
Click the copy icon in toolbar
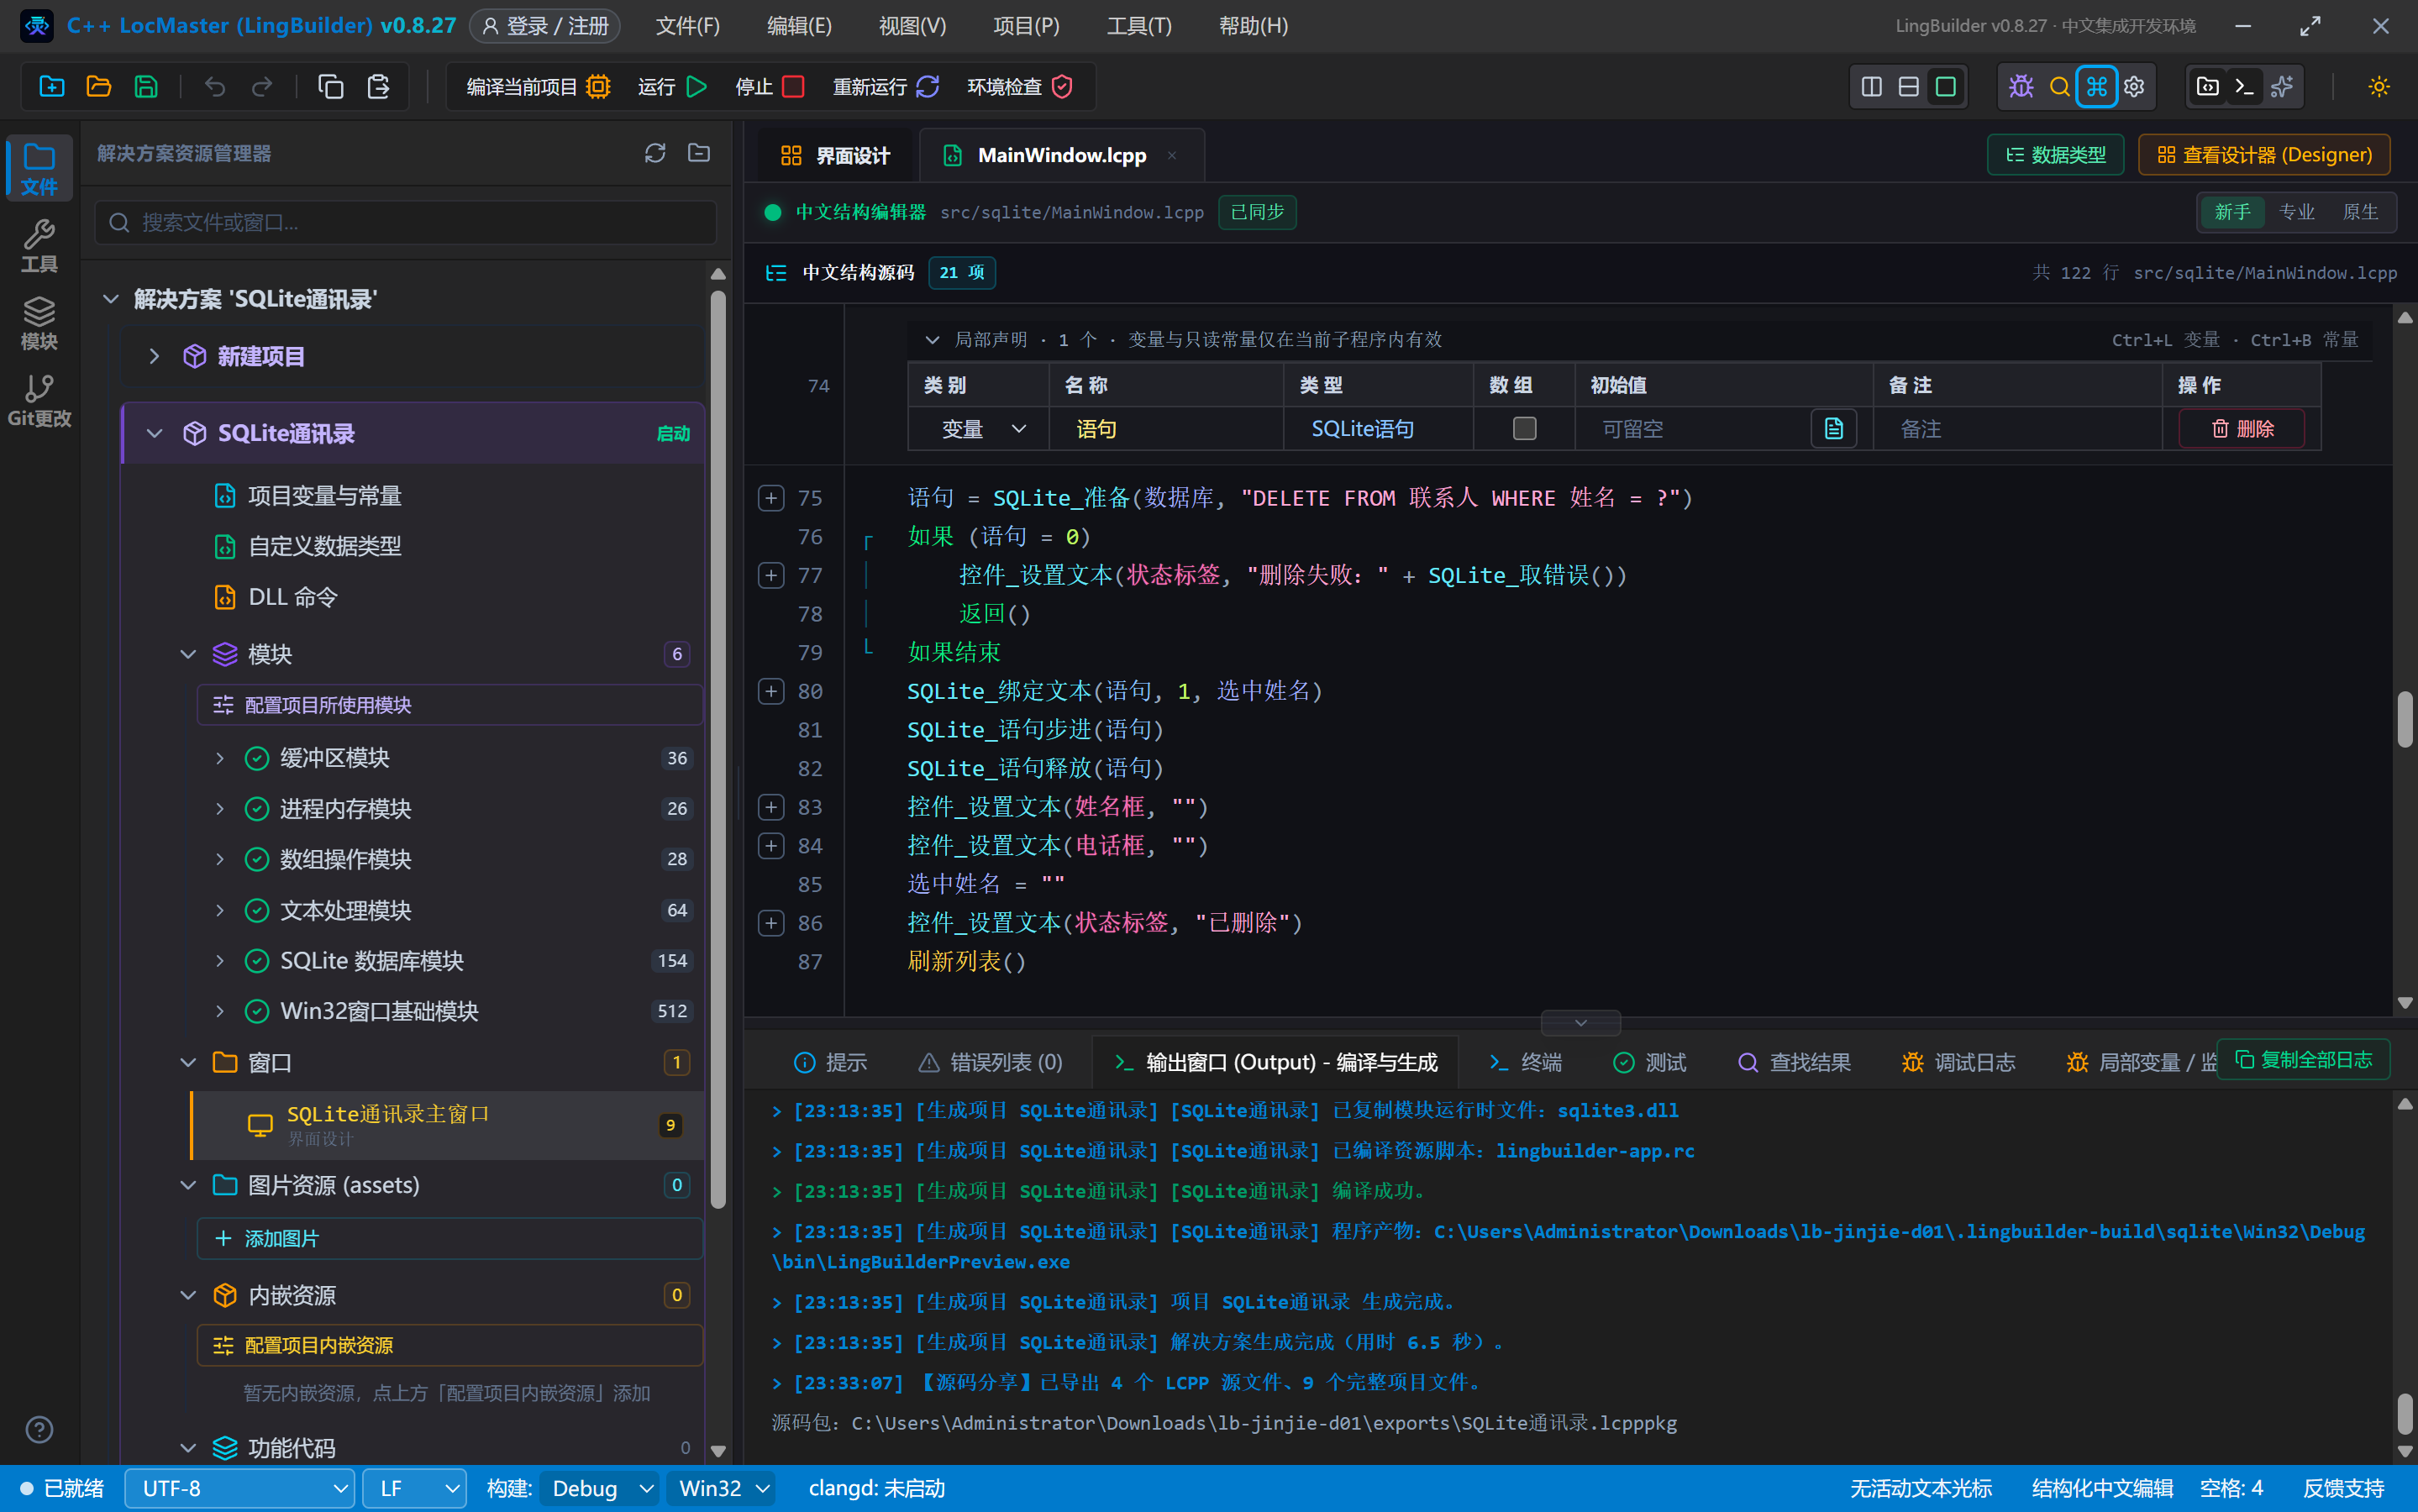330,87
